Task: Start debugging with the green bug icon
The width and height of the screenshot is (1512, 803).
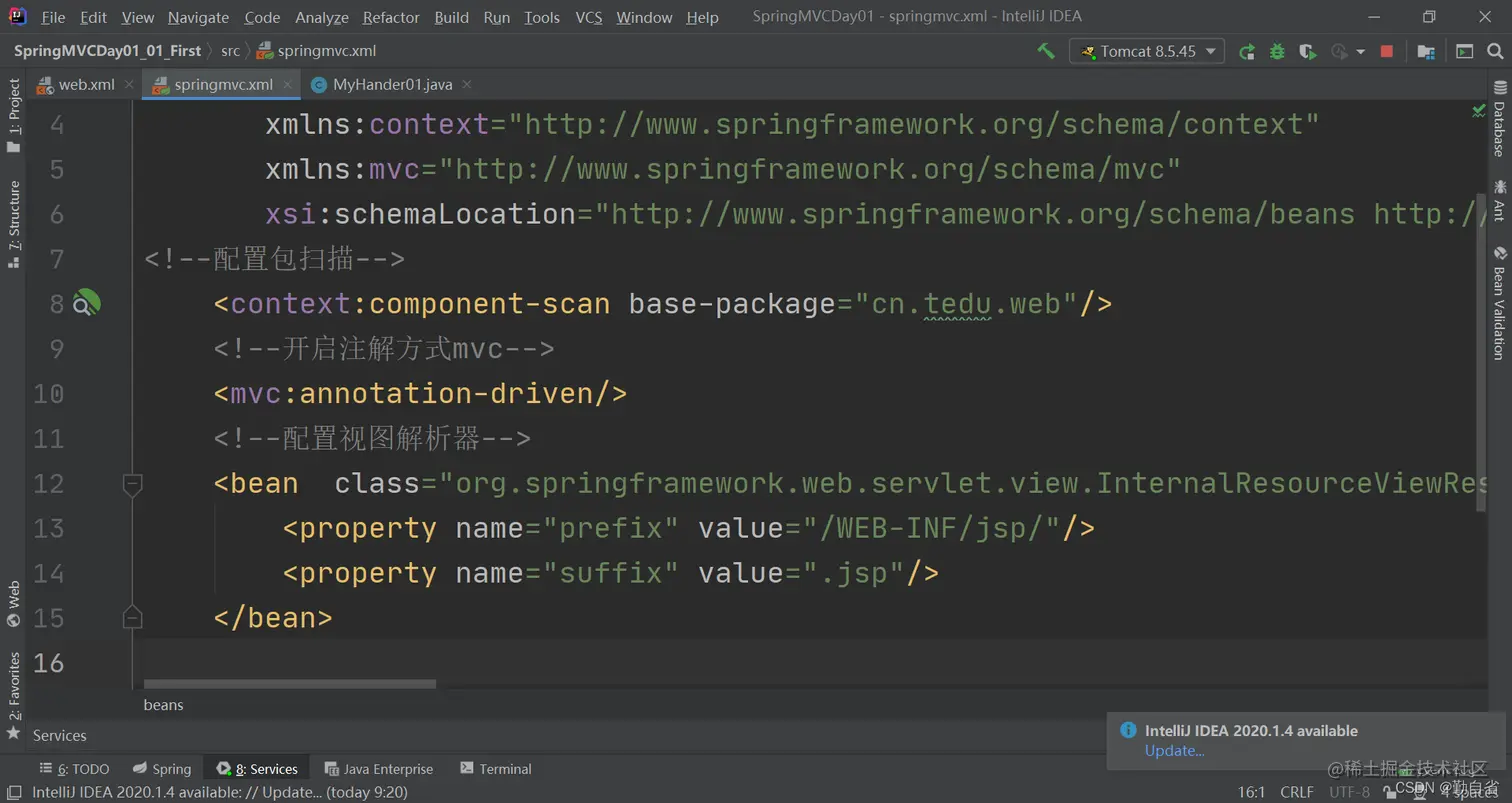Action: pyautogui.click(x=1277, y=51)
